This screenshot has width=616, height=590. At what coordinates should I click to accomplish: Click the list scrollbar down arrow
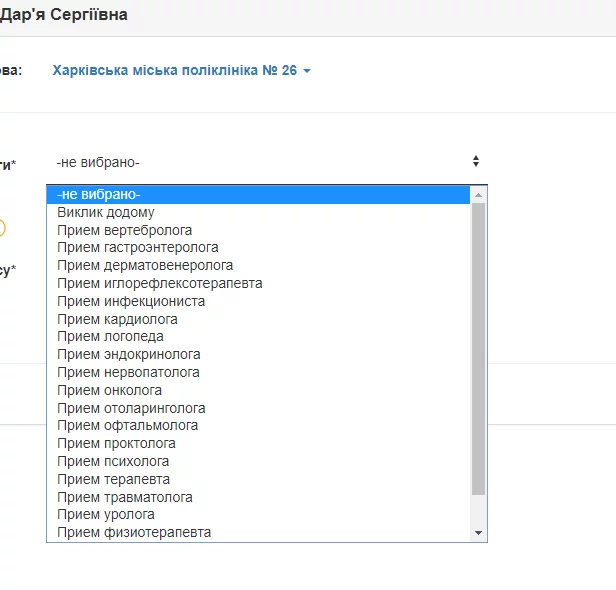[x=478, y=533]
